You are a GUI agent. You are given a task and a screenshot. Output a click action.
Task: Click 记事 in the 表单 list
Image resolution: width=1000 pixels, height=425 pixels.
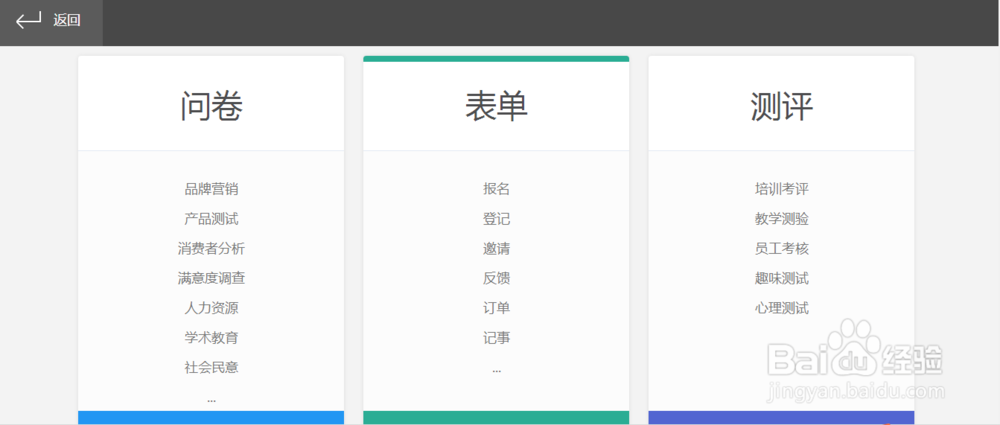496,338
